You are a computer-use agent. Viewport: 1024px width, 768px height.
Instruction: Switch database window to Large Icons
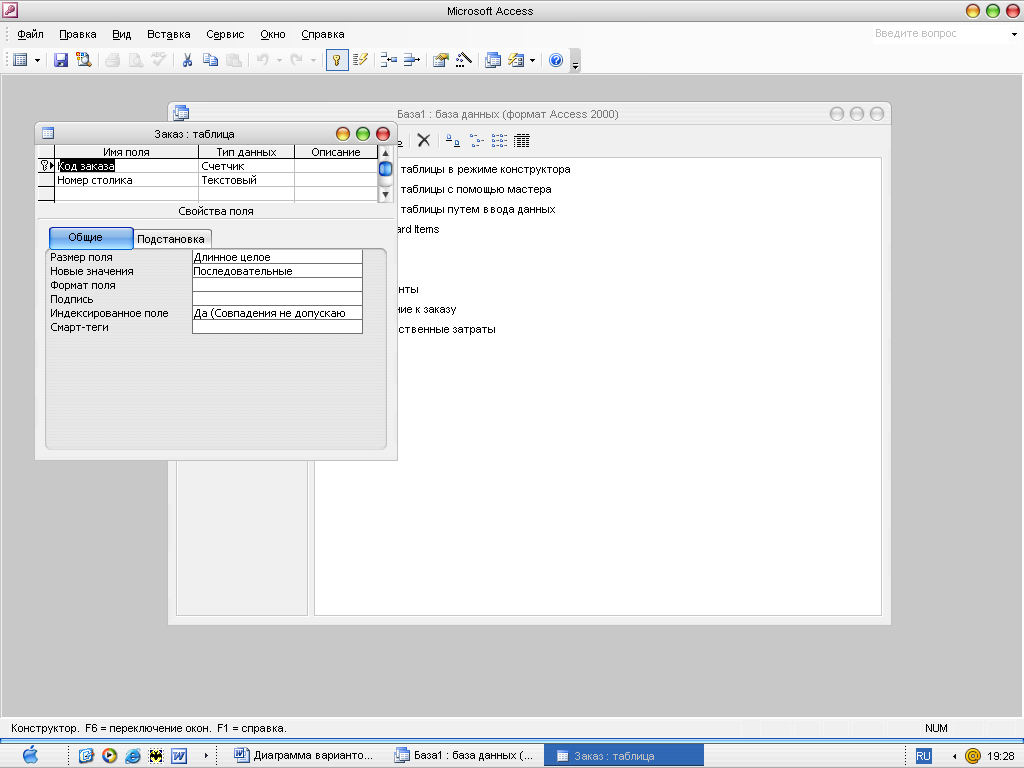pos(453,140)
